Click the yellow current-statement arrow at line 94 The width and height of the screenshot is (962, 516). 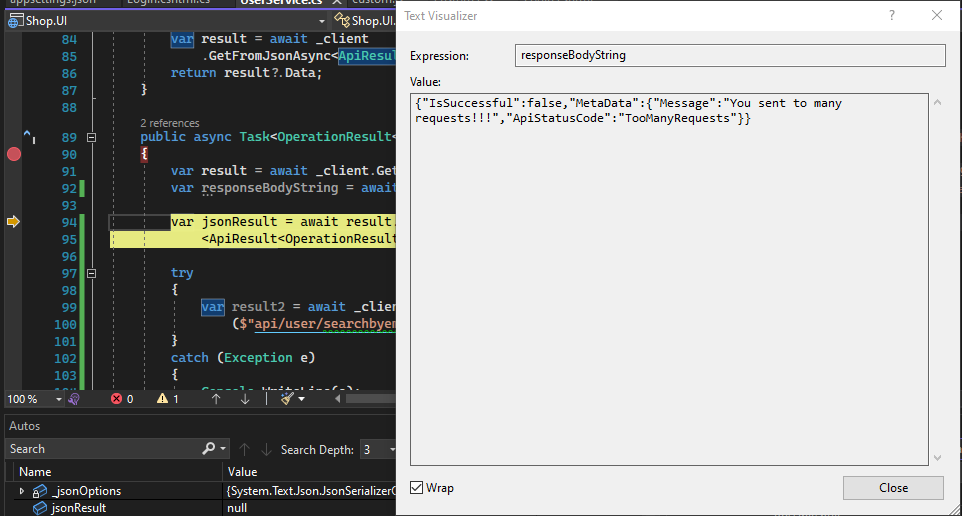[x=13, y=221]
